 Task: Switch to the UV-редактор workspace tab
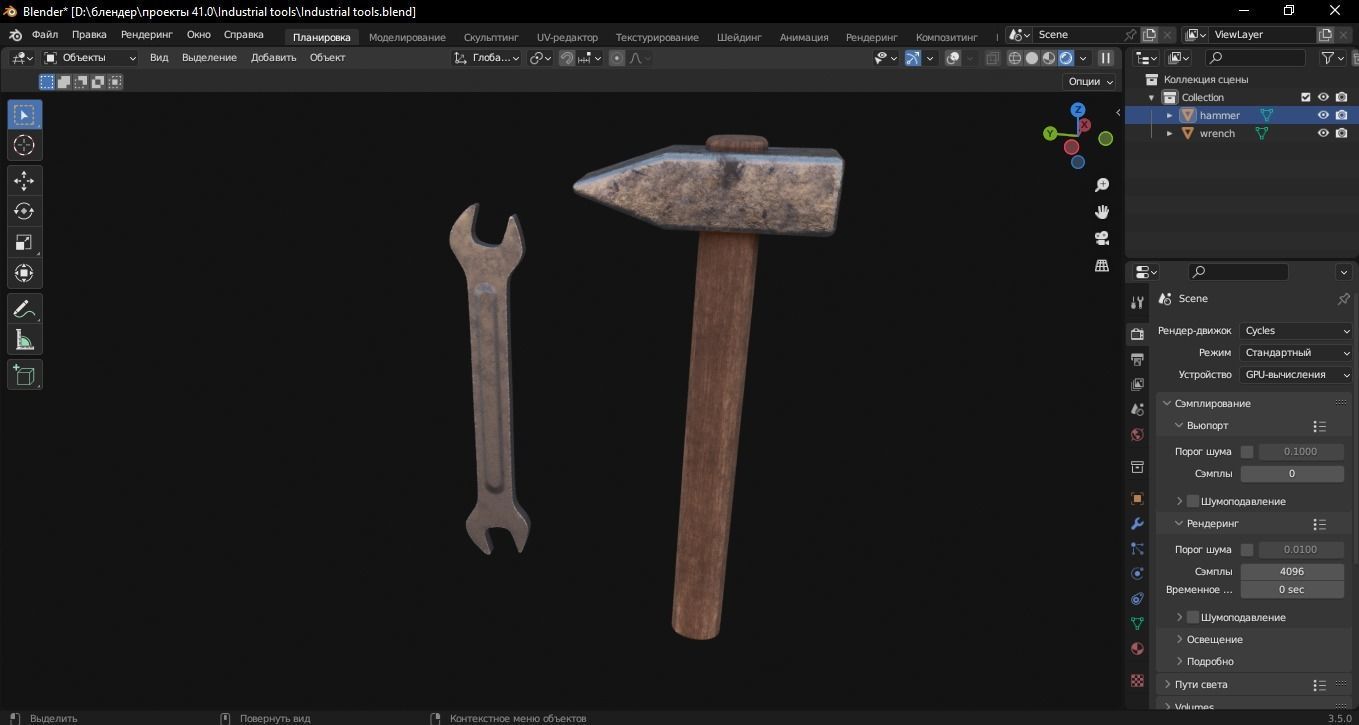click(567, 37)
